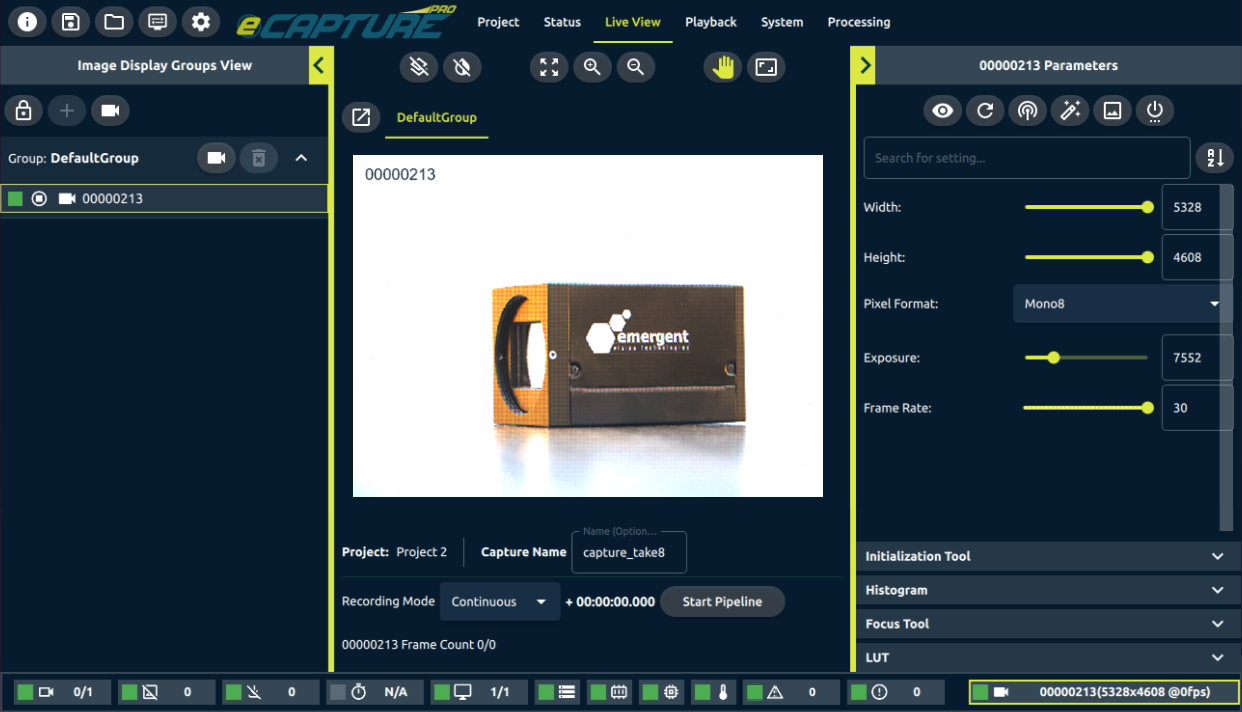The width and height of the screenshot is (1242, 712).
Task: Adjust the Exposure slider
Action: coord(1087,357)
